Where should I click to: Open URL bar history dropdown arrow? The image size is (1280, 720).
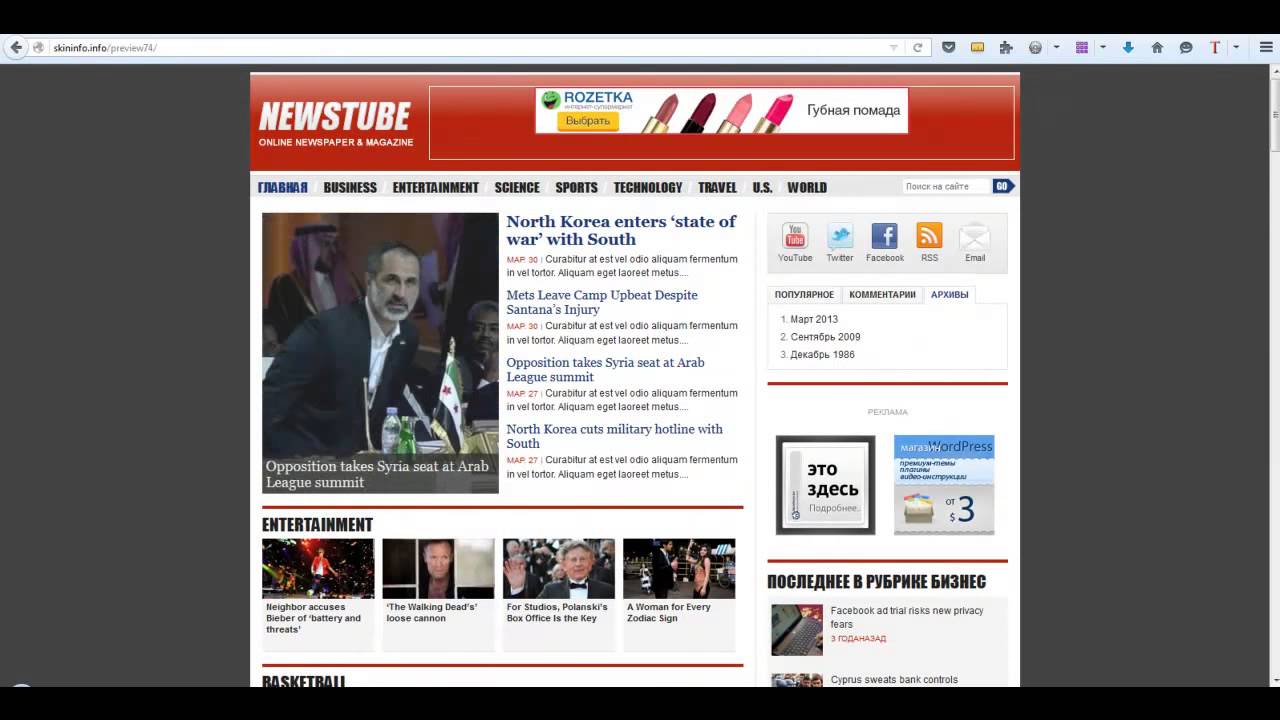click(894, 47)
